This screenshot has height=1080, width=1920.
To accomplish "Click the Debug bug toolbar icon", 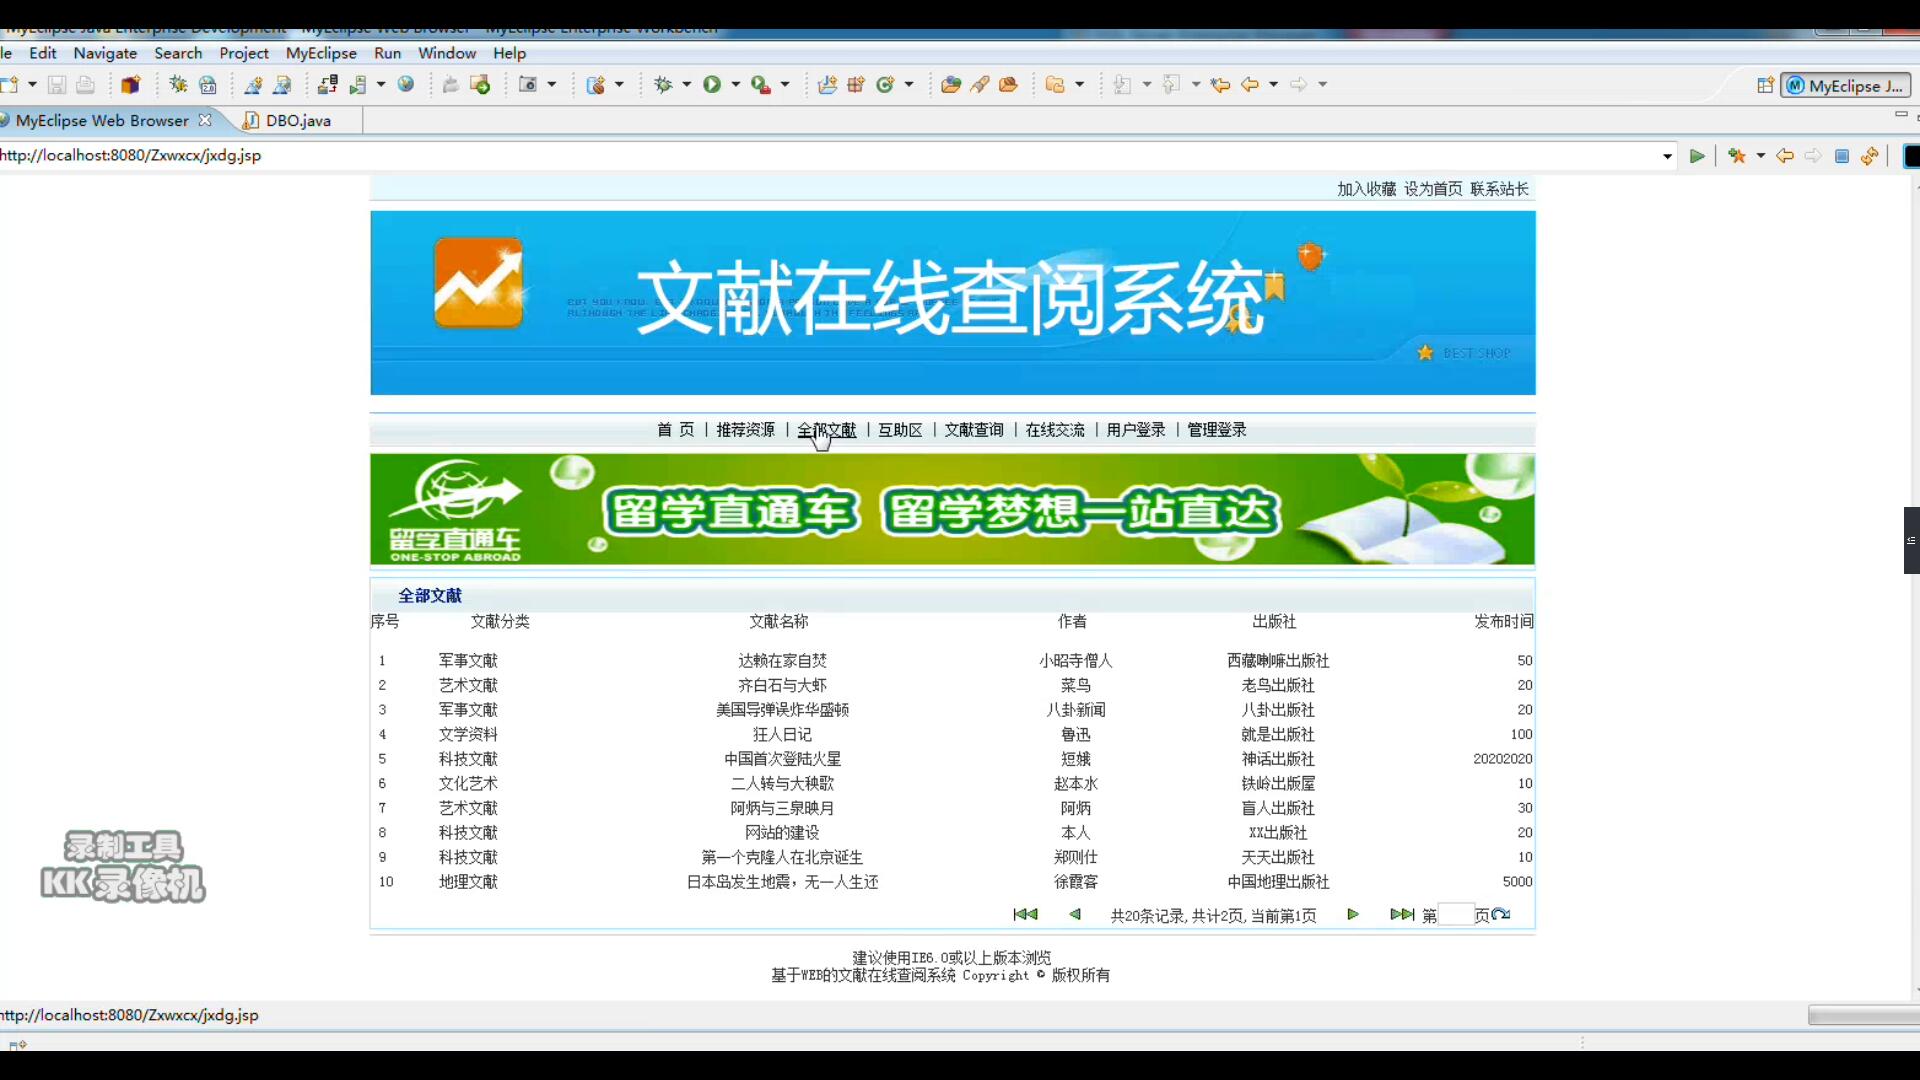I will tap(663, 85).
